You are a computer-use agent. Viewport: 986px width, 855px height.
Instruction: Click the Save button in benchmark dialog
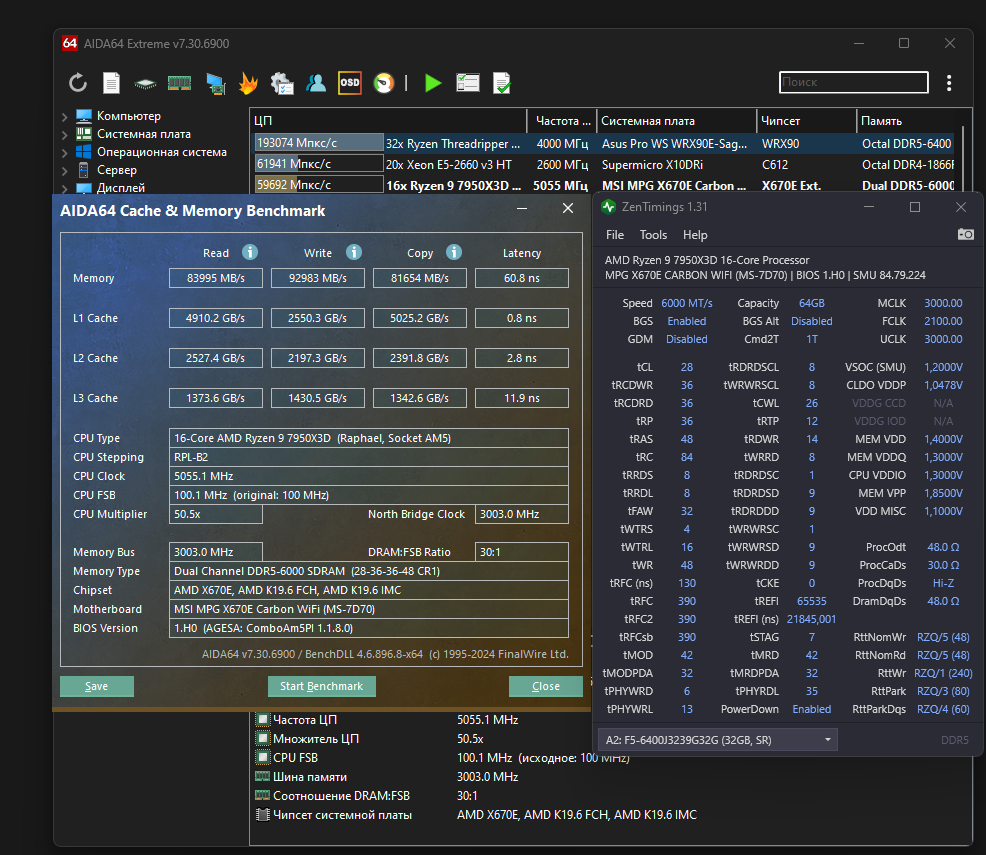97,686
